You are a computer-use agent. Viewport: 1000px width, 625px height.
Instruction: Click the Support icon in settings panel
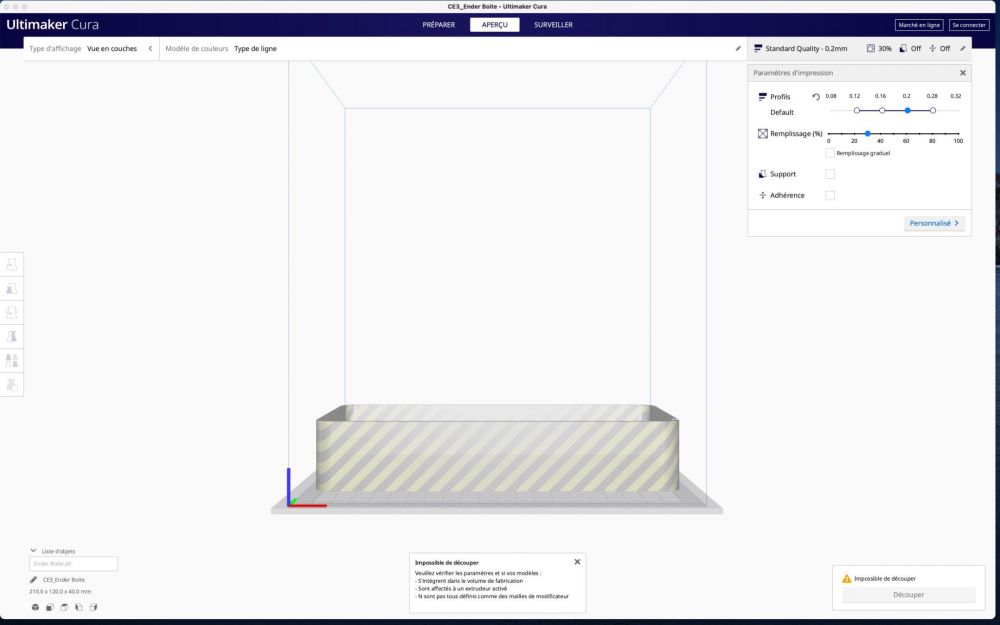762,174
